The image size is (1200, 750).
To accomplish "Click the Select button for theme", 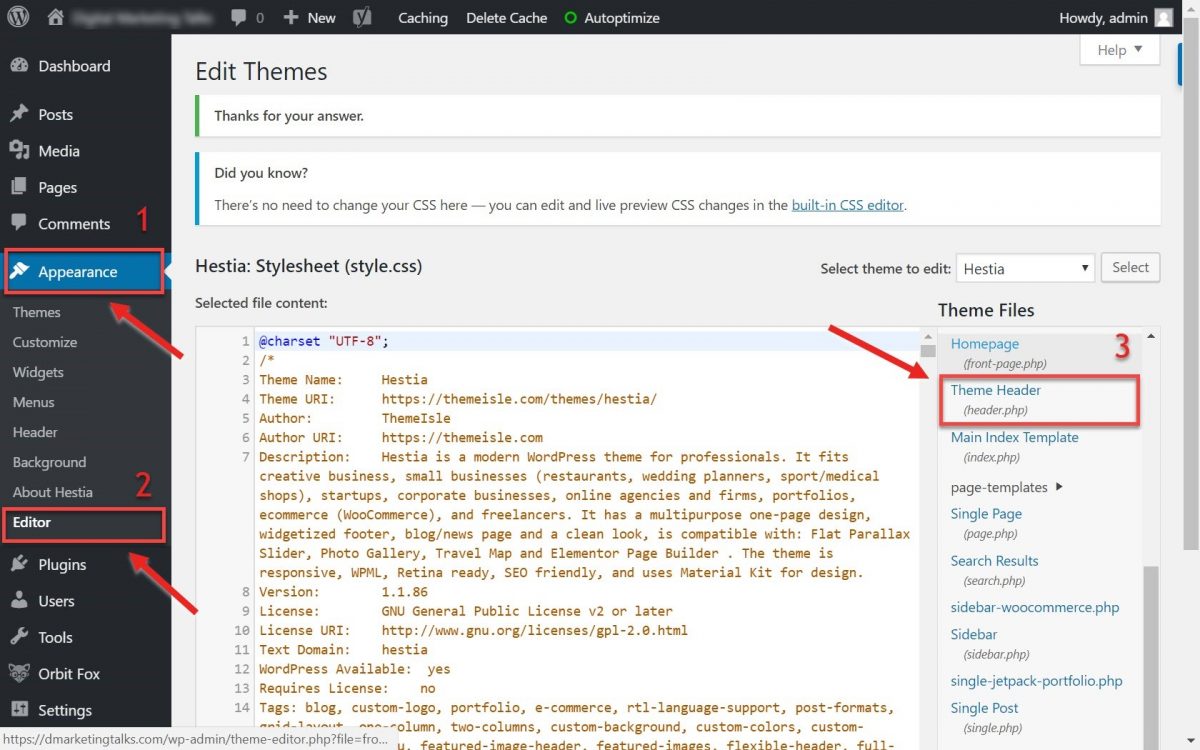I will [x=1130, y=267].
